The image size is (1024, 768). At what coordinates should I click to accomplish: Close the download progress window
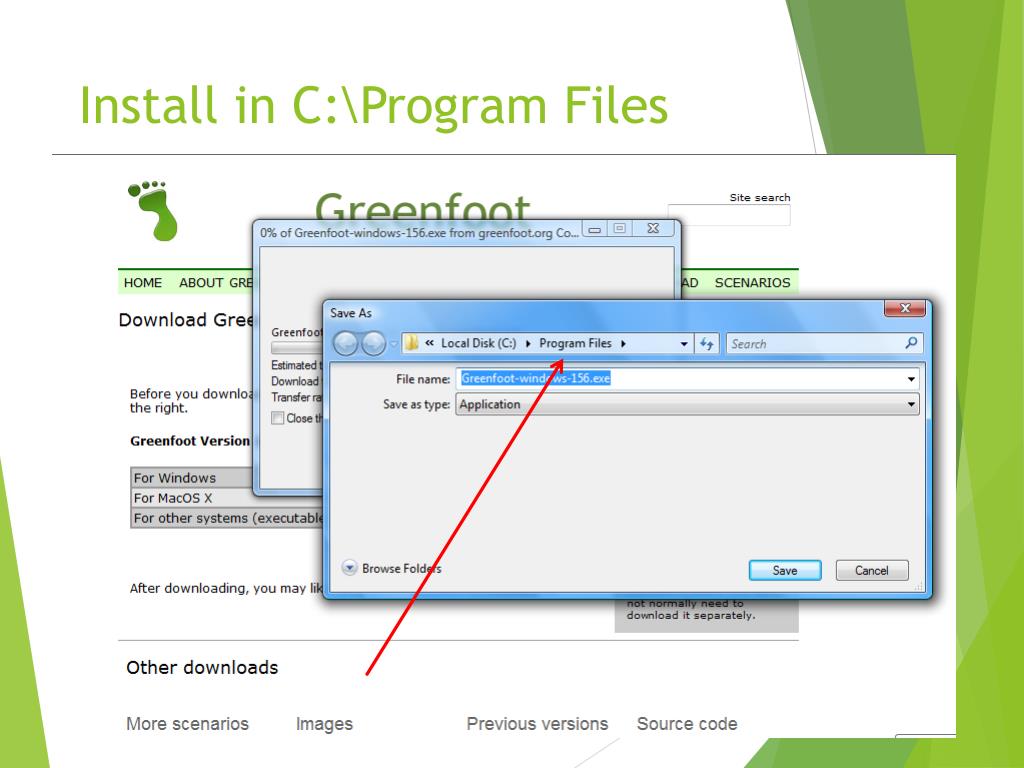652,229
